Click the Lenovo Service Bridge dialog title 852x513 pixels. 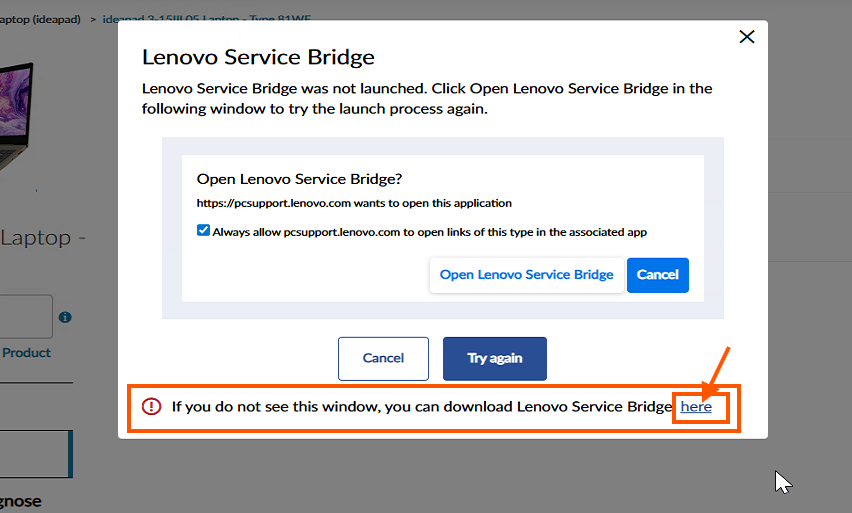point(258,57)
